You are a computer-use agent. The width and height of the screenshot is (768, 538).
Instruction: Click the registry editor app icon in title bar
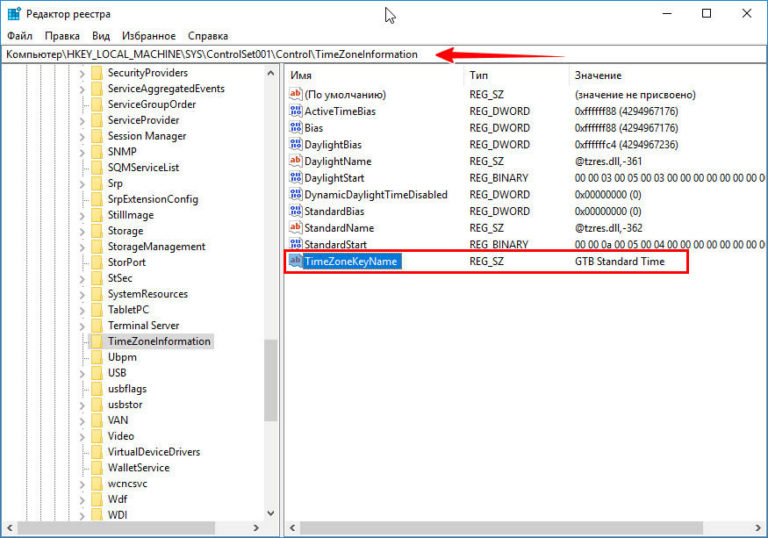11,13
